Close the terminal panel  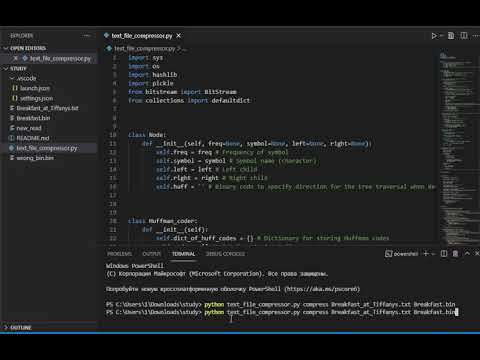tap(477, 254)
